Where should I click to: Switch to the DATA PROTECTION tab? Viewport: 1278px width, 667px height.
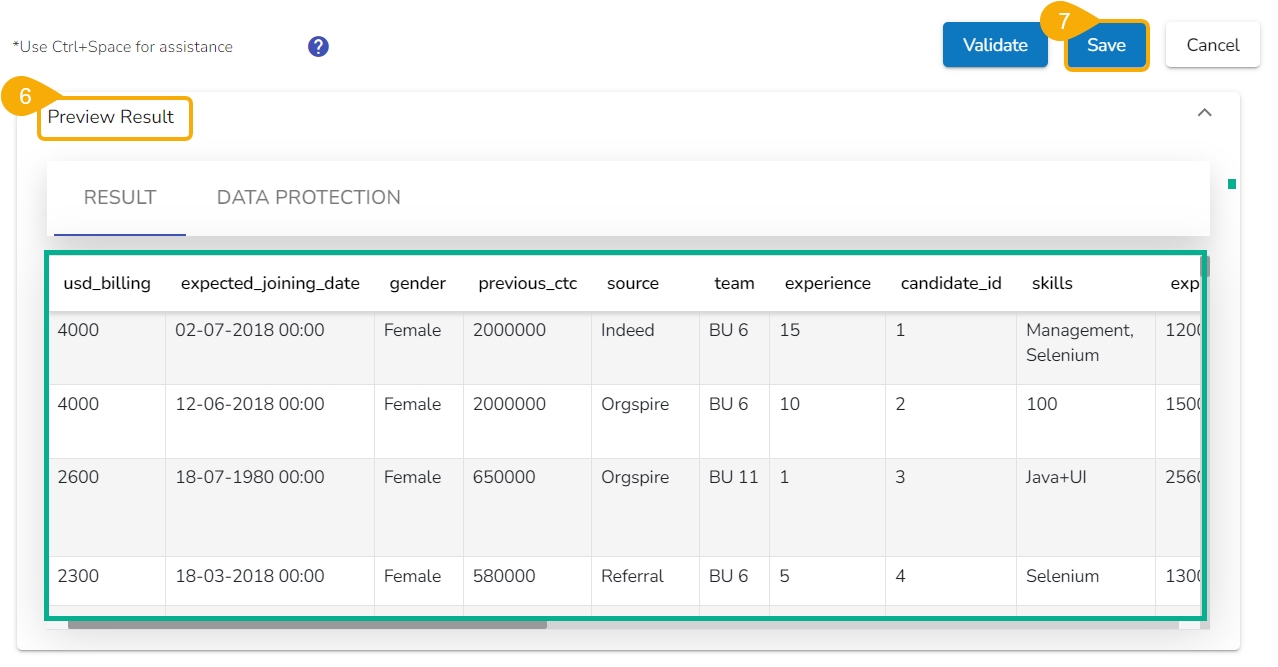click(x=308, y=197)
